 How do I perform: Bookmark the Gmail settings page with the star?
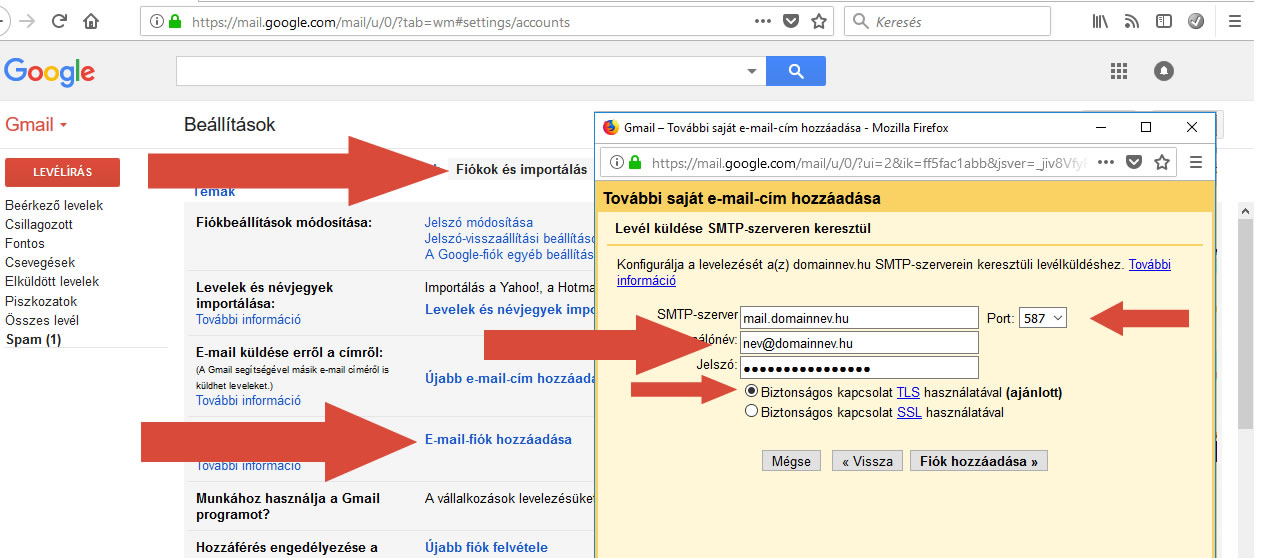(818, 21)
